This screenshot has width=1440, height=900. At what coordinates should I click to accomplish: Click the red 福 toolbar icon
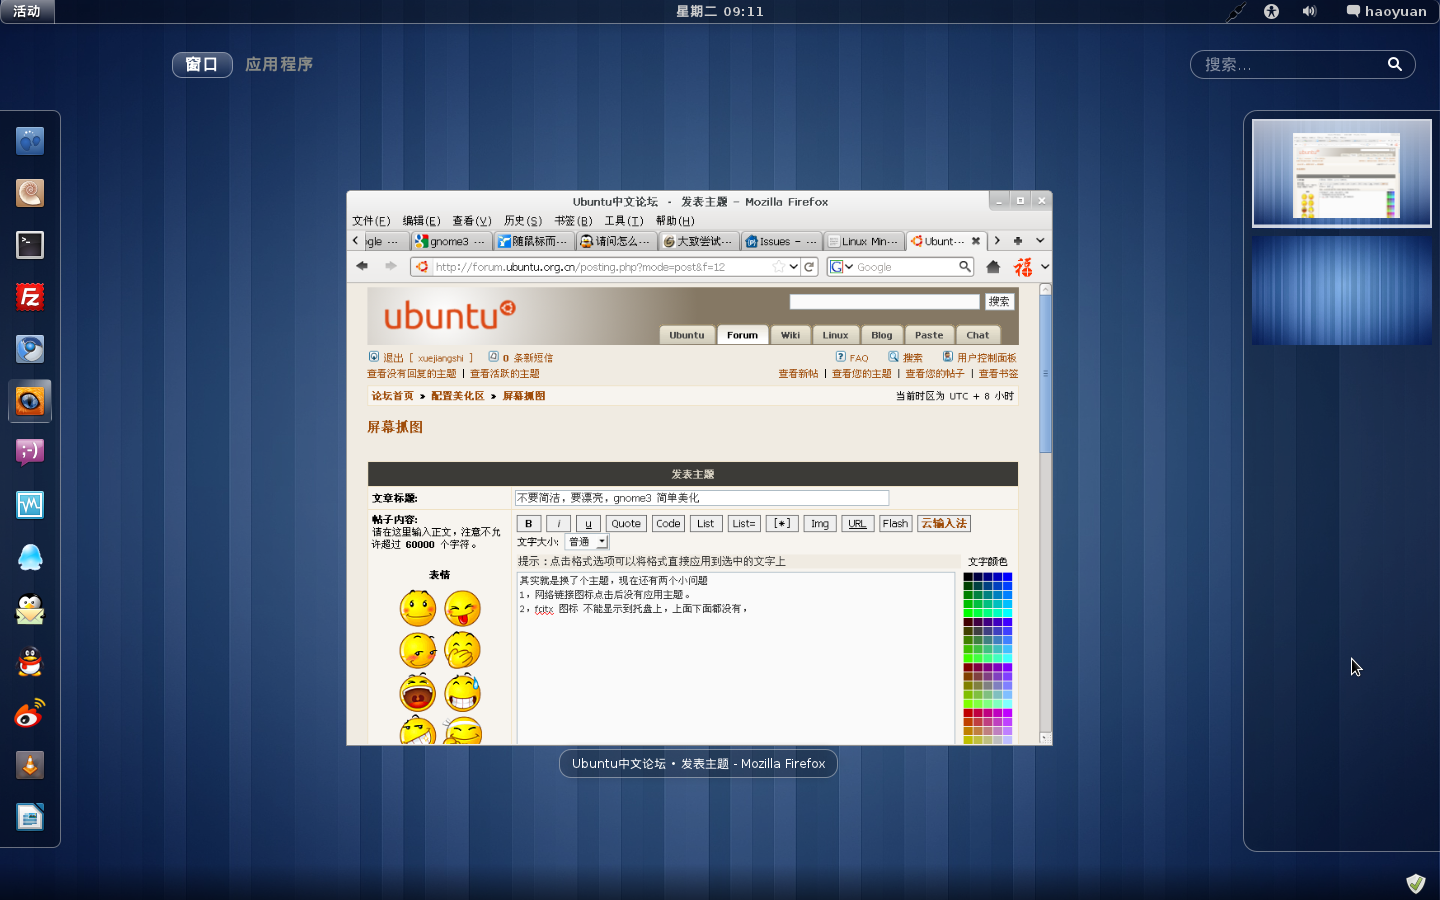[x=1023, y=267]
